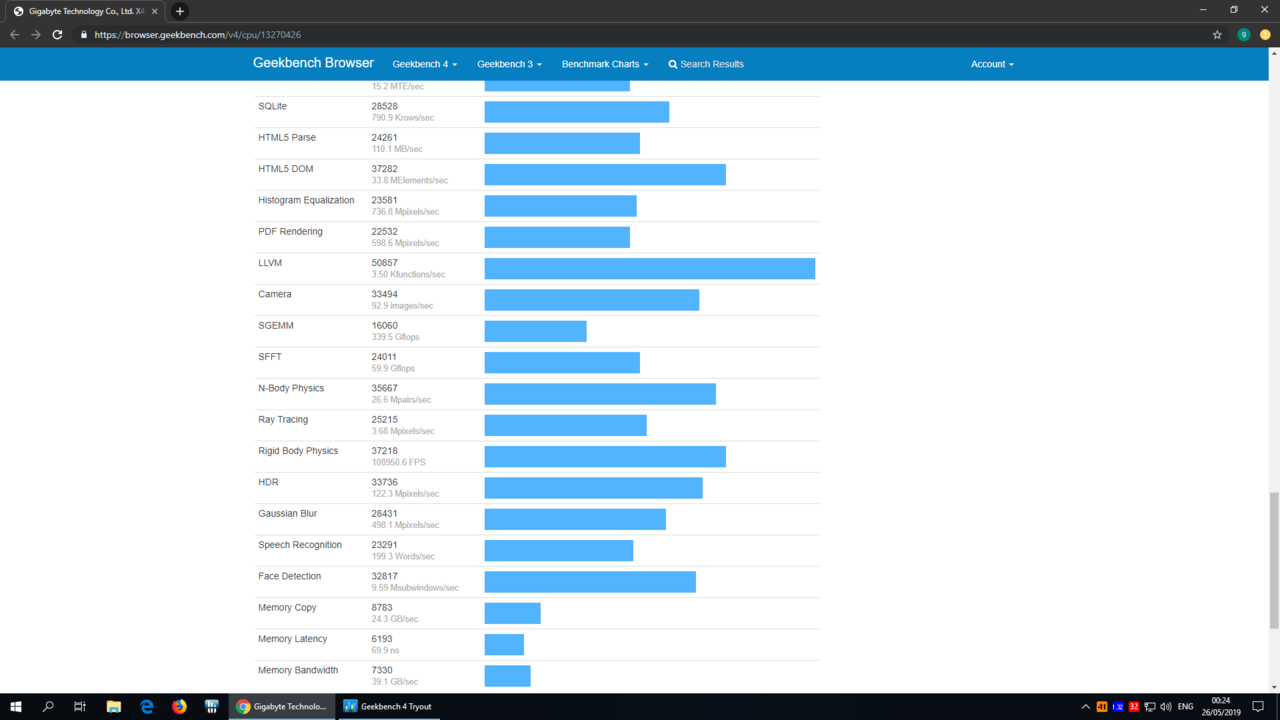The width and height of the screenshot is (1280, 720).
Task: Select the Rigid Body Physics label
Action: coord(298,451)
